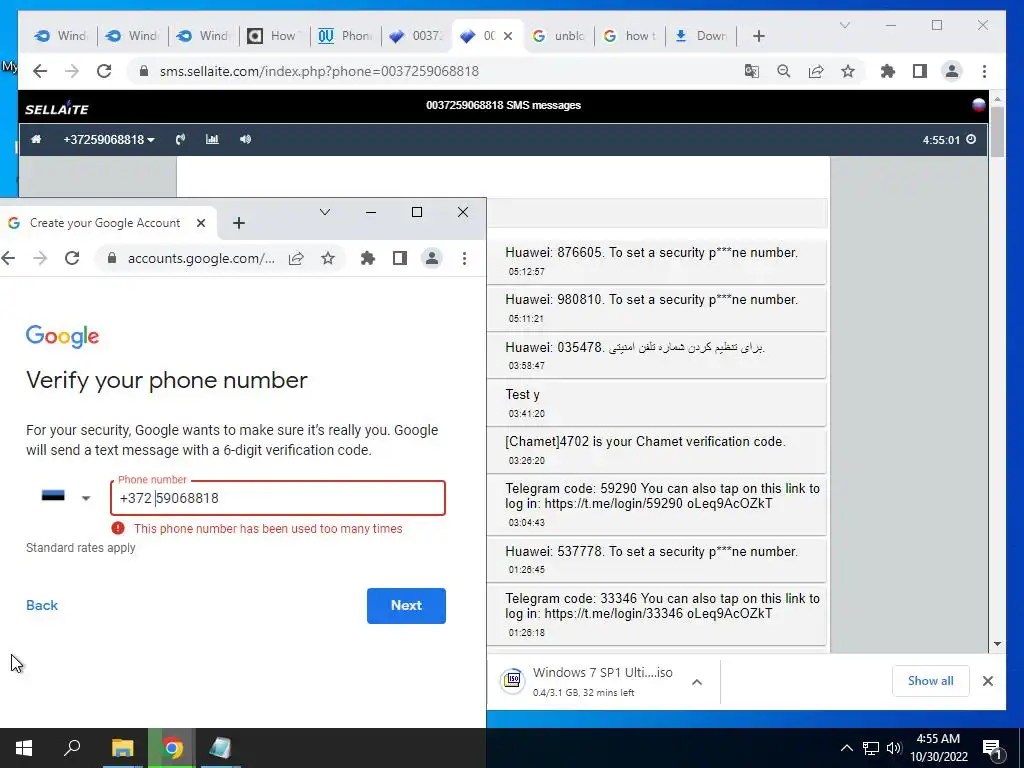
Task: Bookmark the Google Accounts page
Action: point(328,259)
